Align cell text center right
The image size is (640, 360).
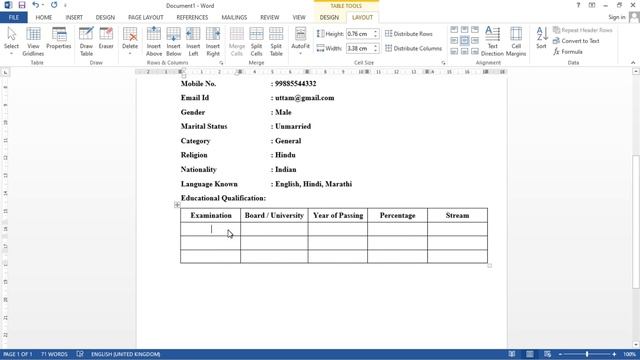click(475, 40)
